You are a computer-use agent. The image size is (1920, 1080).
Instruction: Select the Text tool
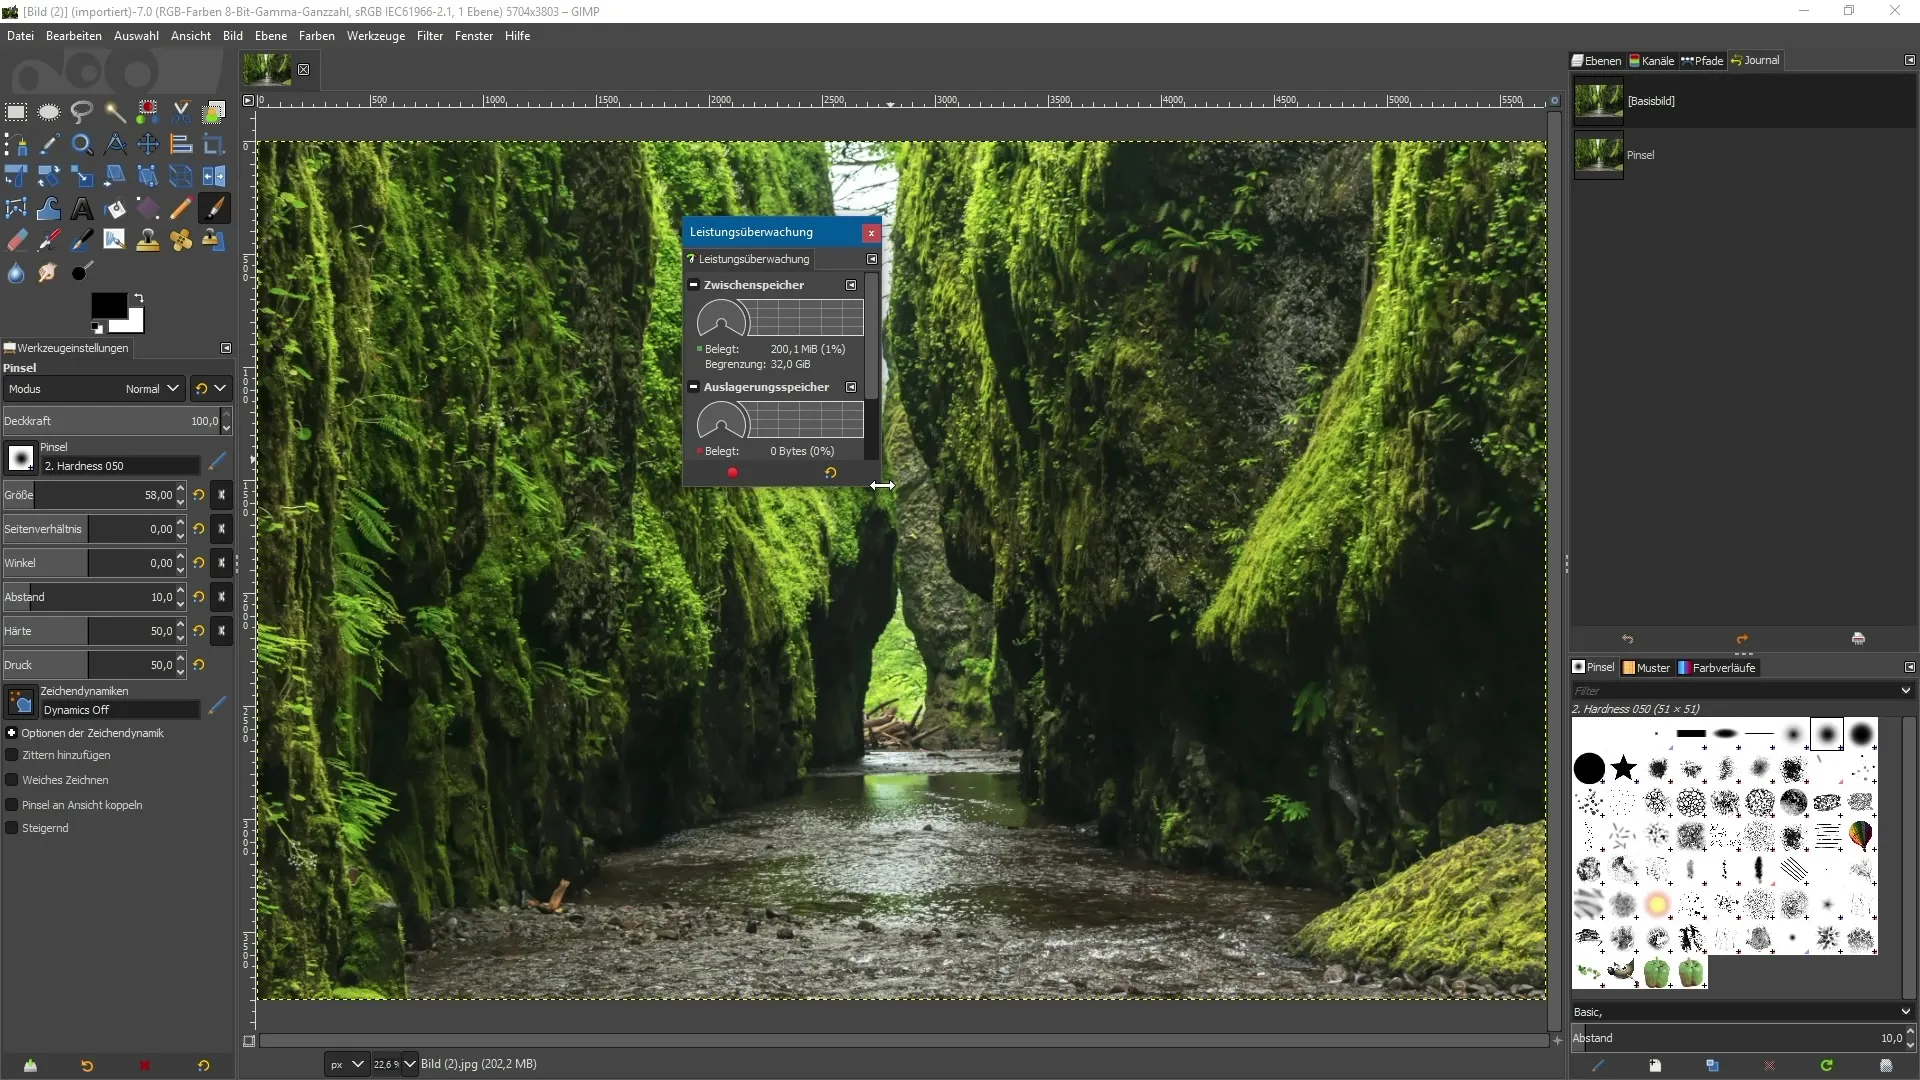pyautogui.click(x=82, y=209)
